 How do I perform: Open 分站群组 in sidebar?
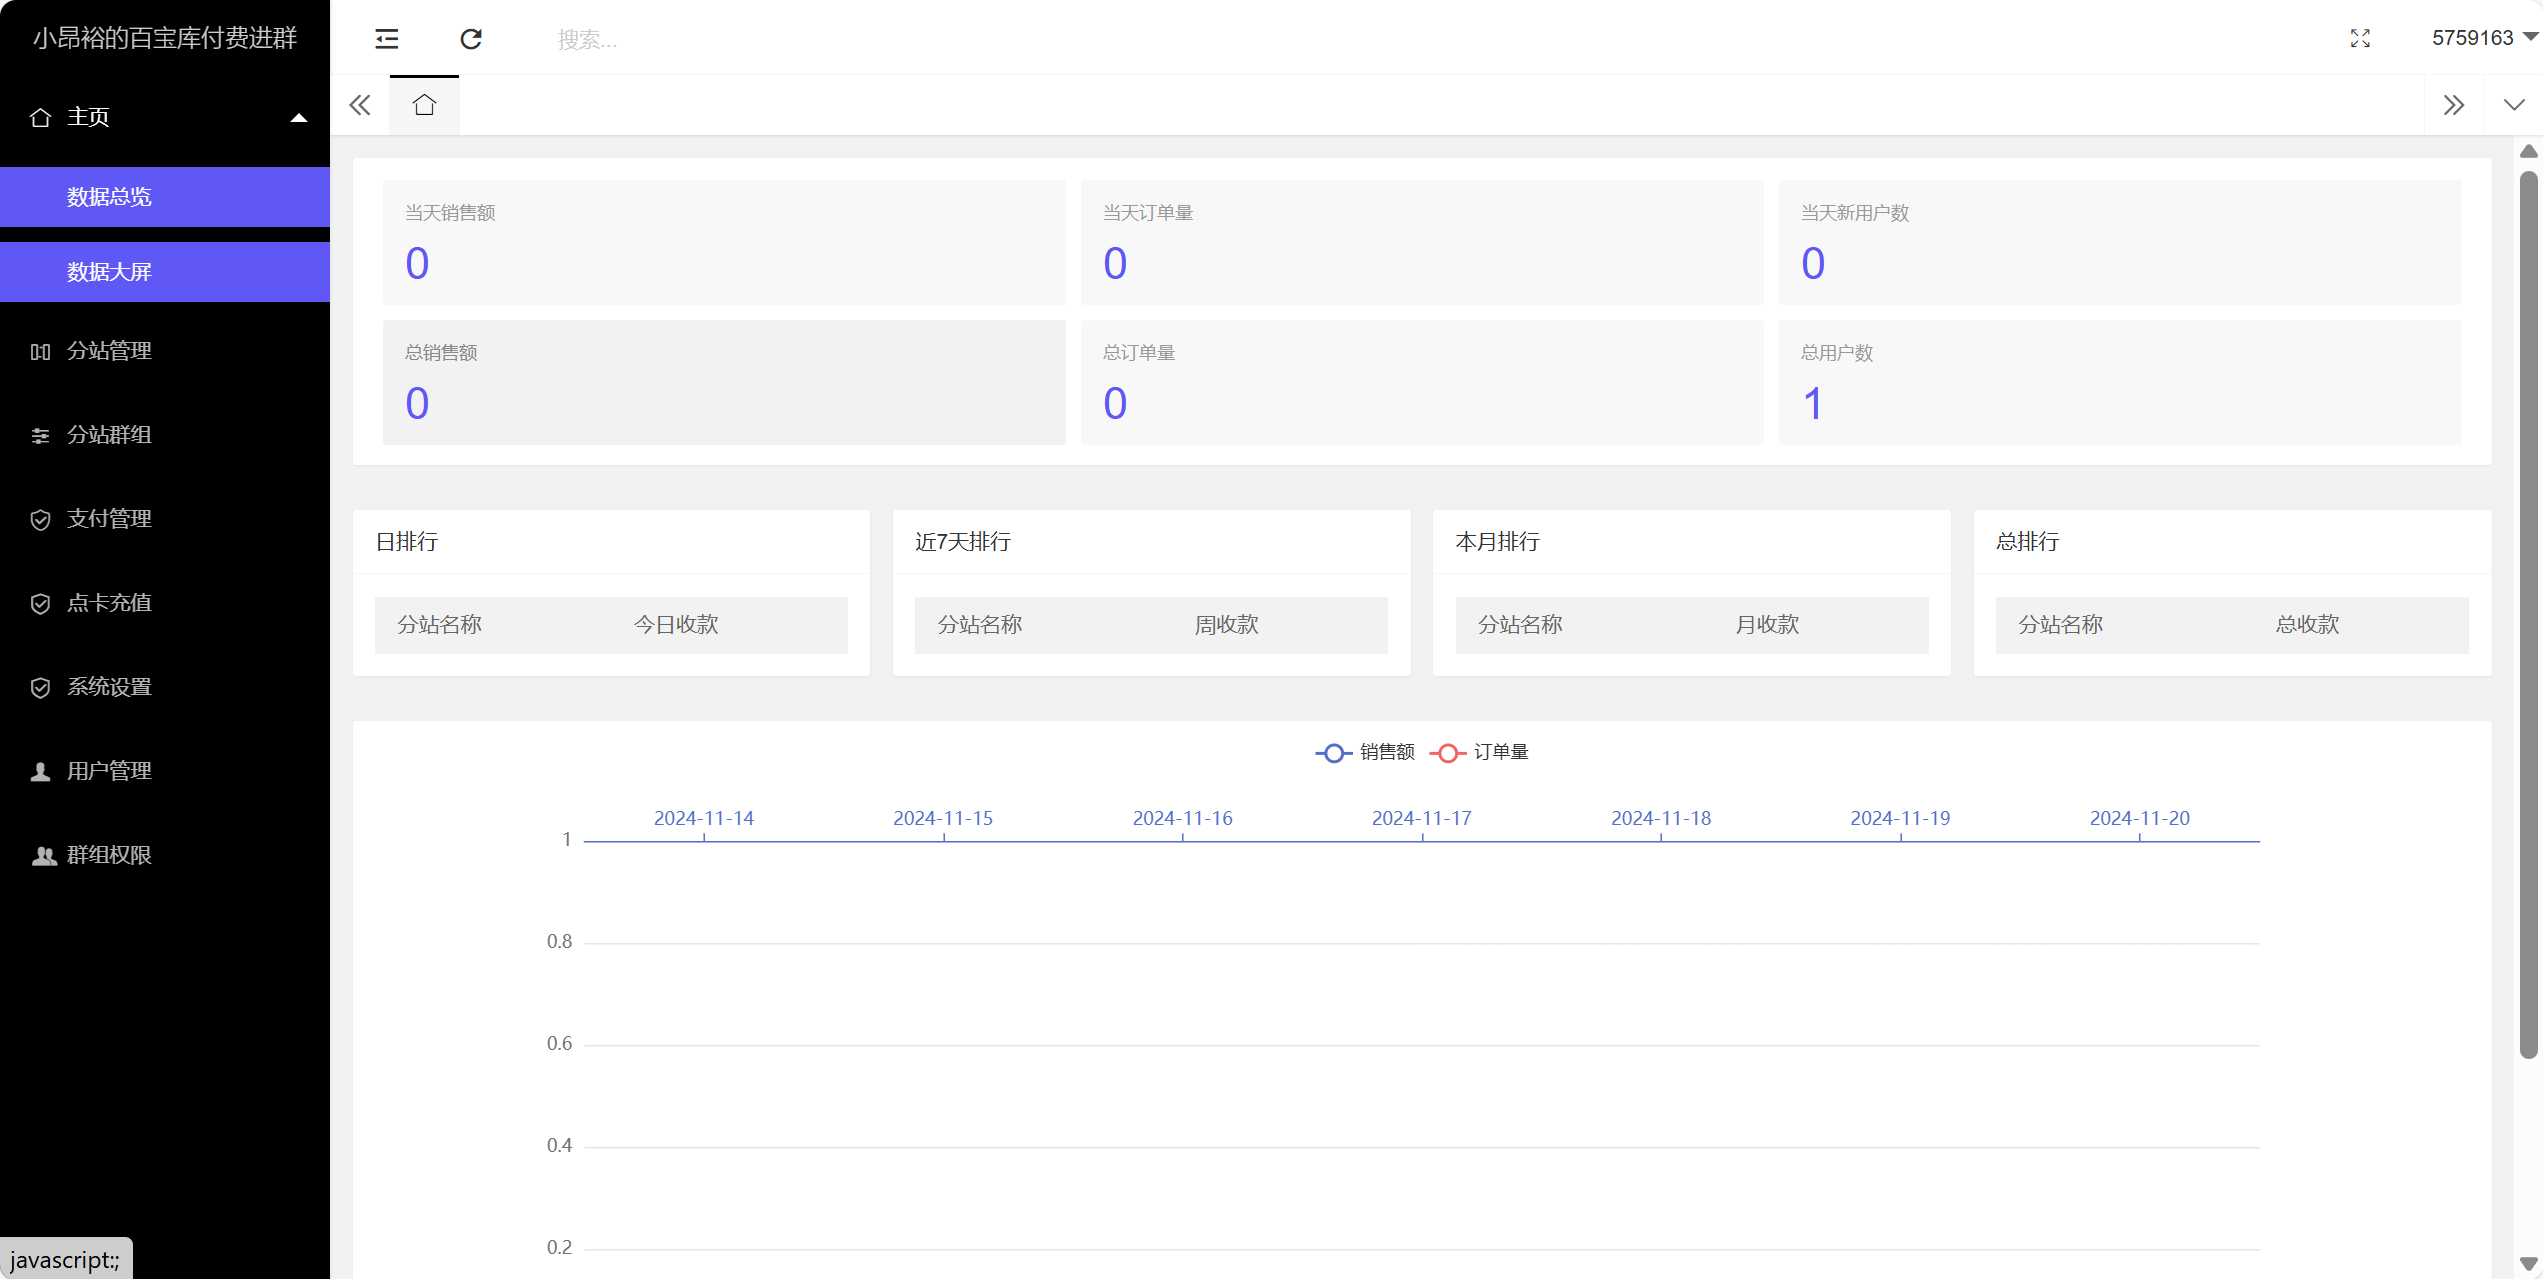(x=165, y=435)
